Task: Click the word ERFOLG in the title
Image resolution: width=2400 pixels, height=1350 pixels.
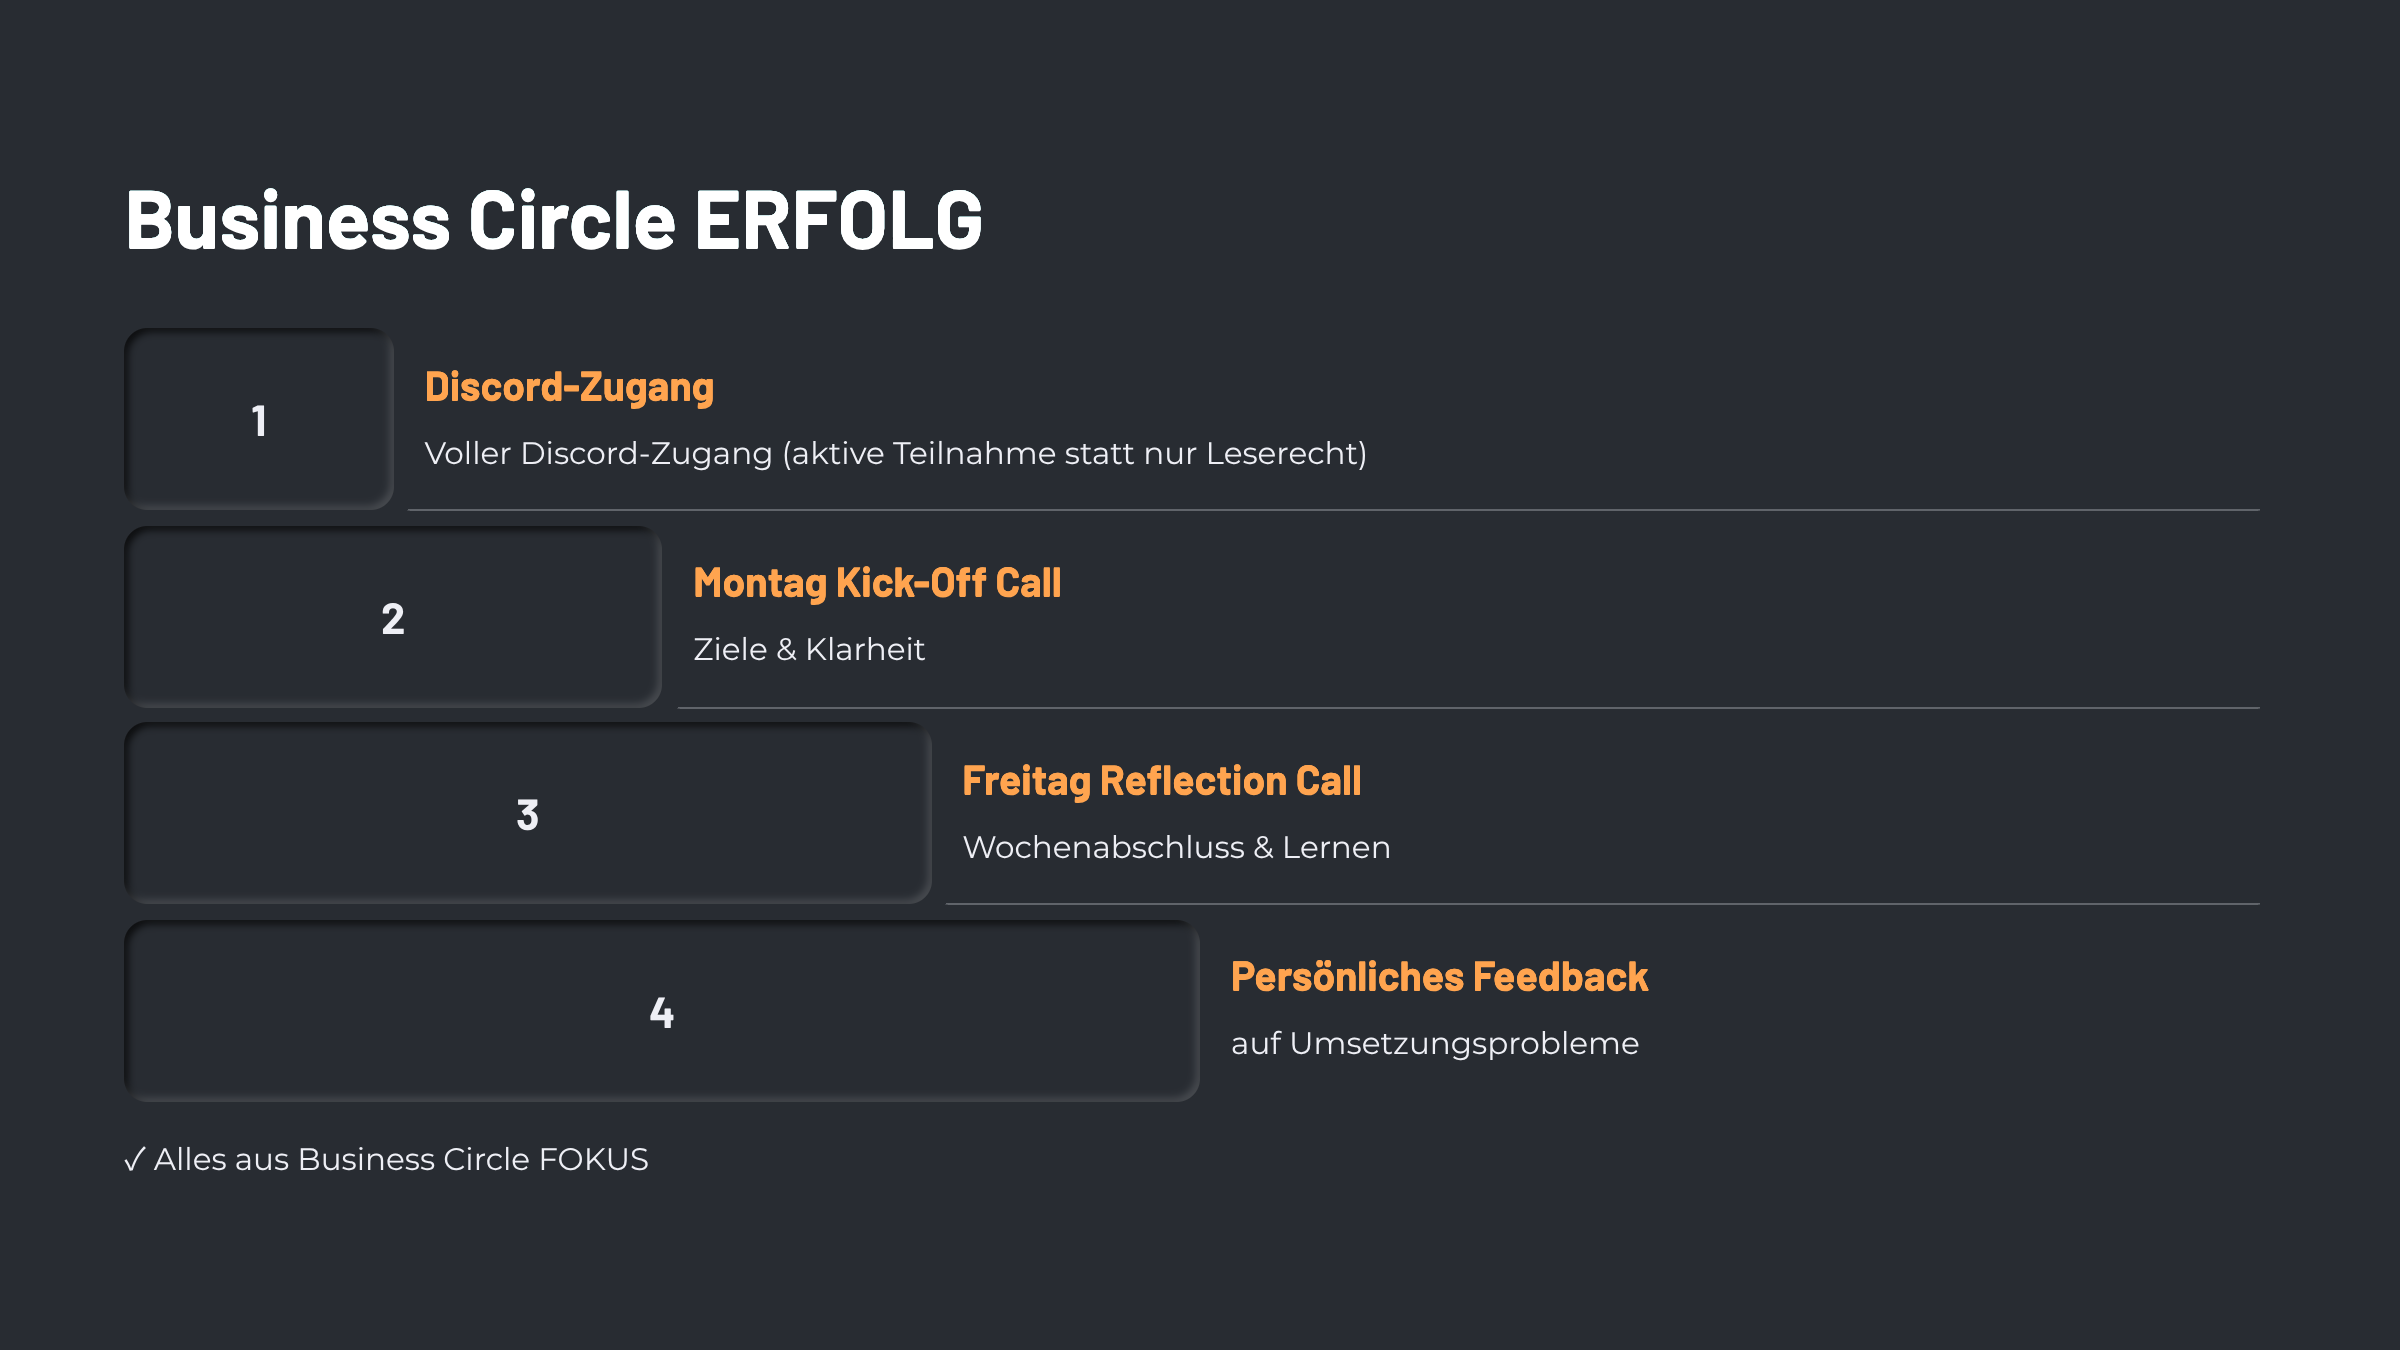Action: click(x=838, y=221)
